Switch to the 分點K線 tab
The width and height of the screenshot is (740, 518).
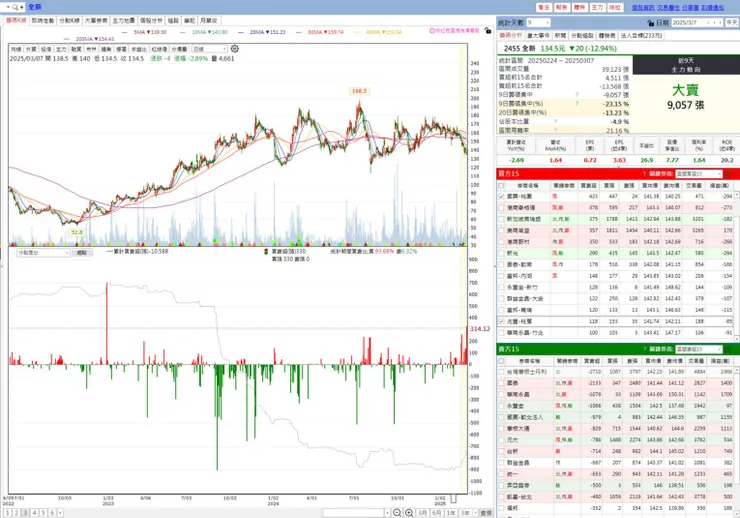[x=69, y=21]
